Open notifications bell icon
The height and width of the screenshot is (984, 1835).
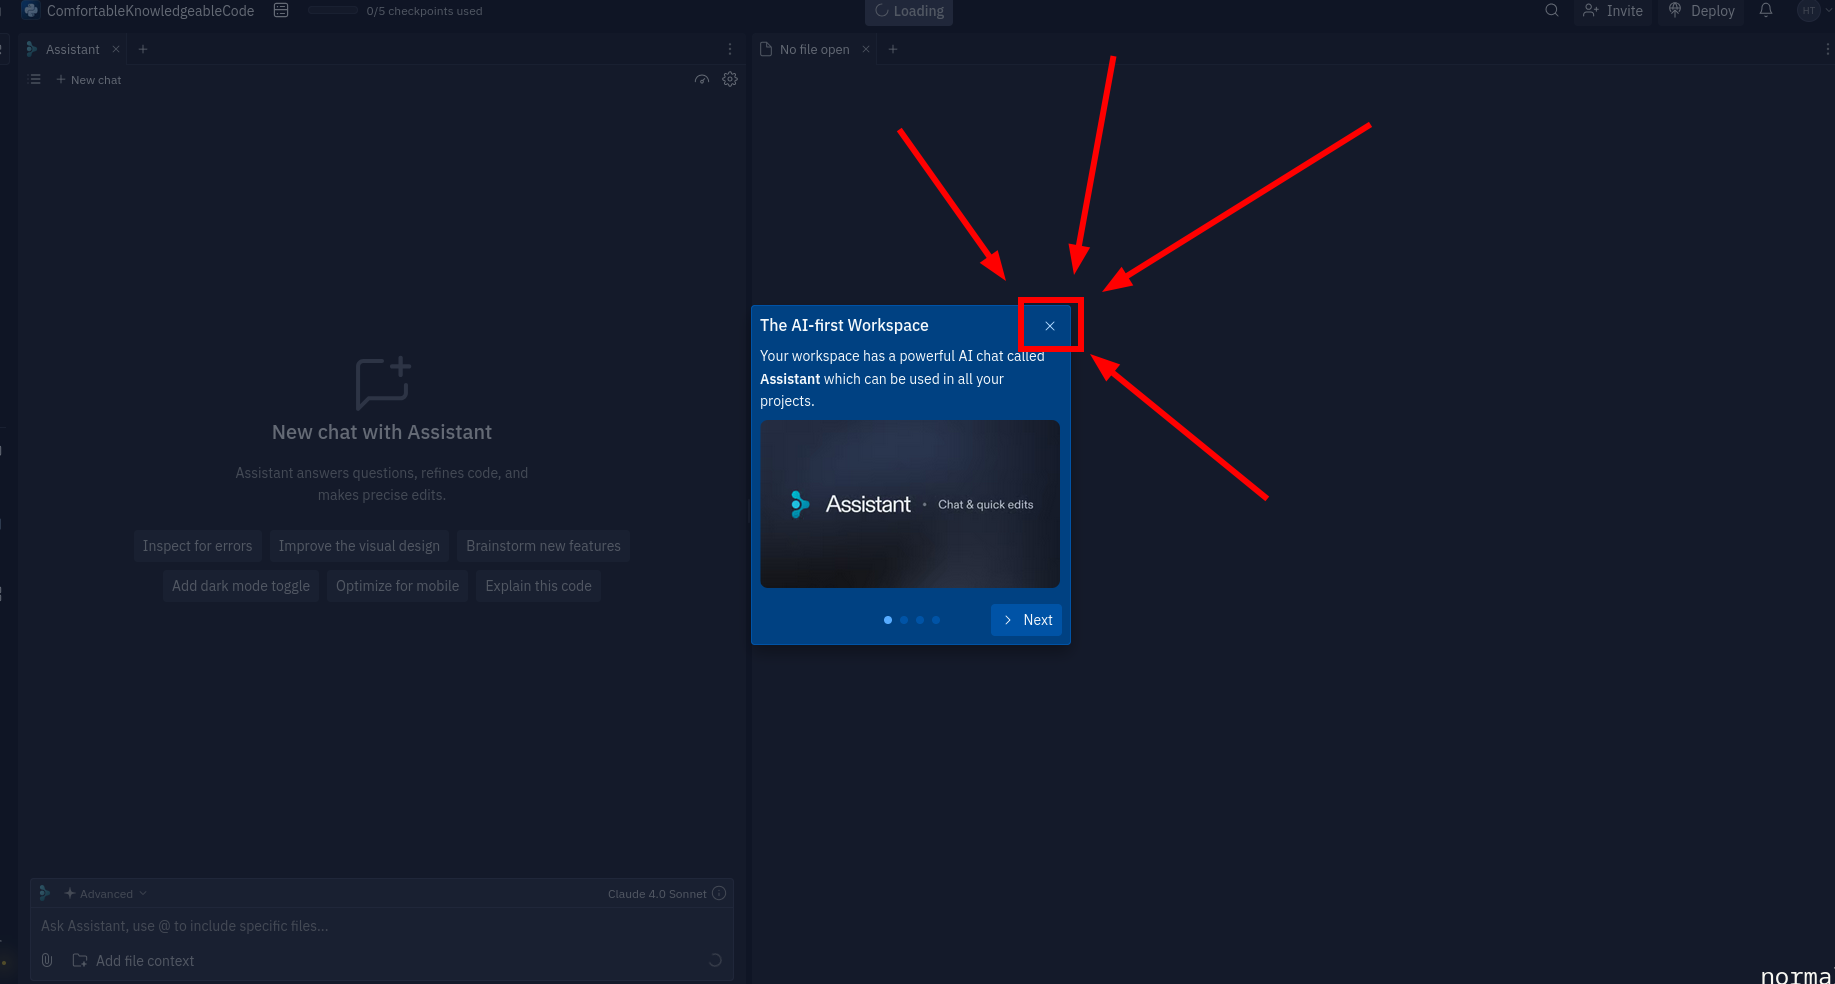point(1766,11)
